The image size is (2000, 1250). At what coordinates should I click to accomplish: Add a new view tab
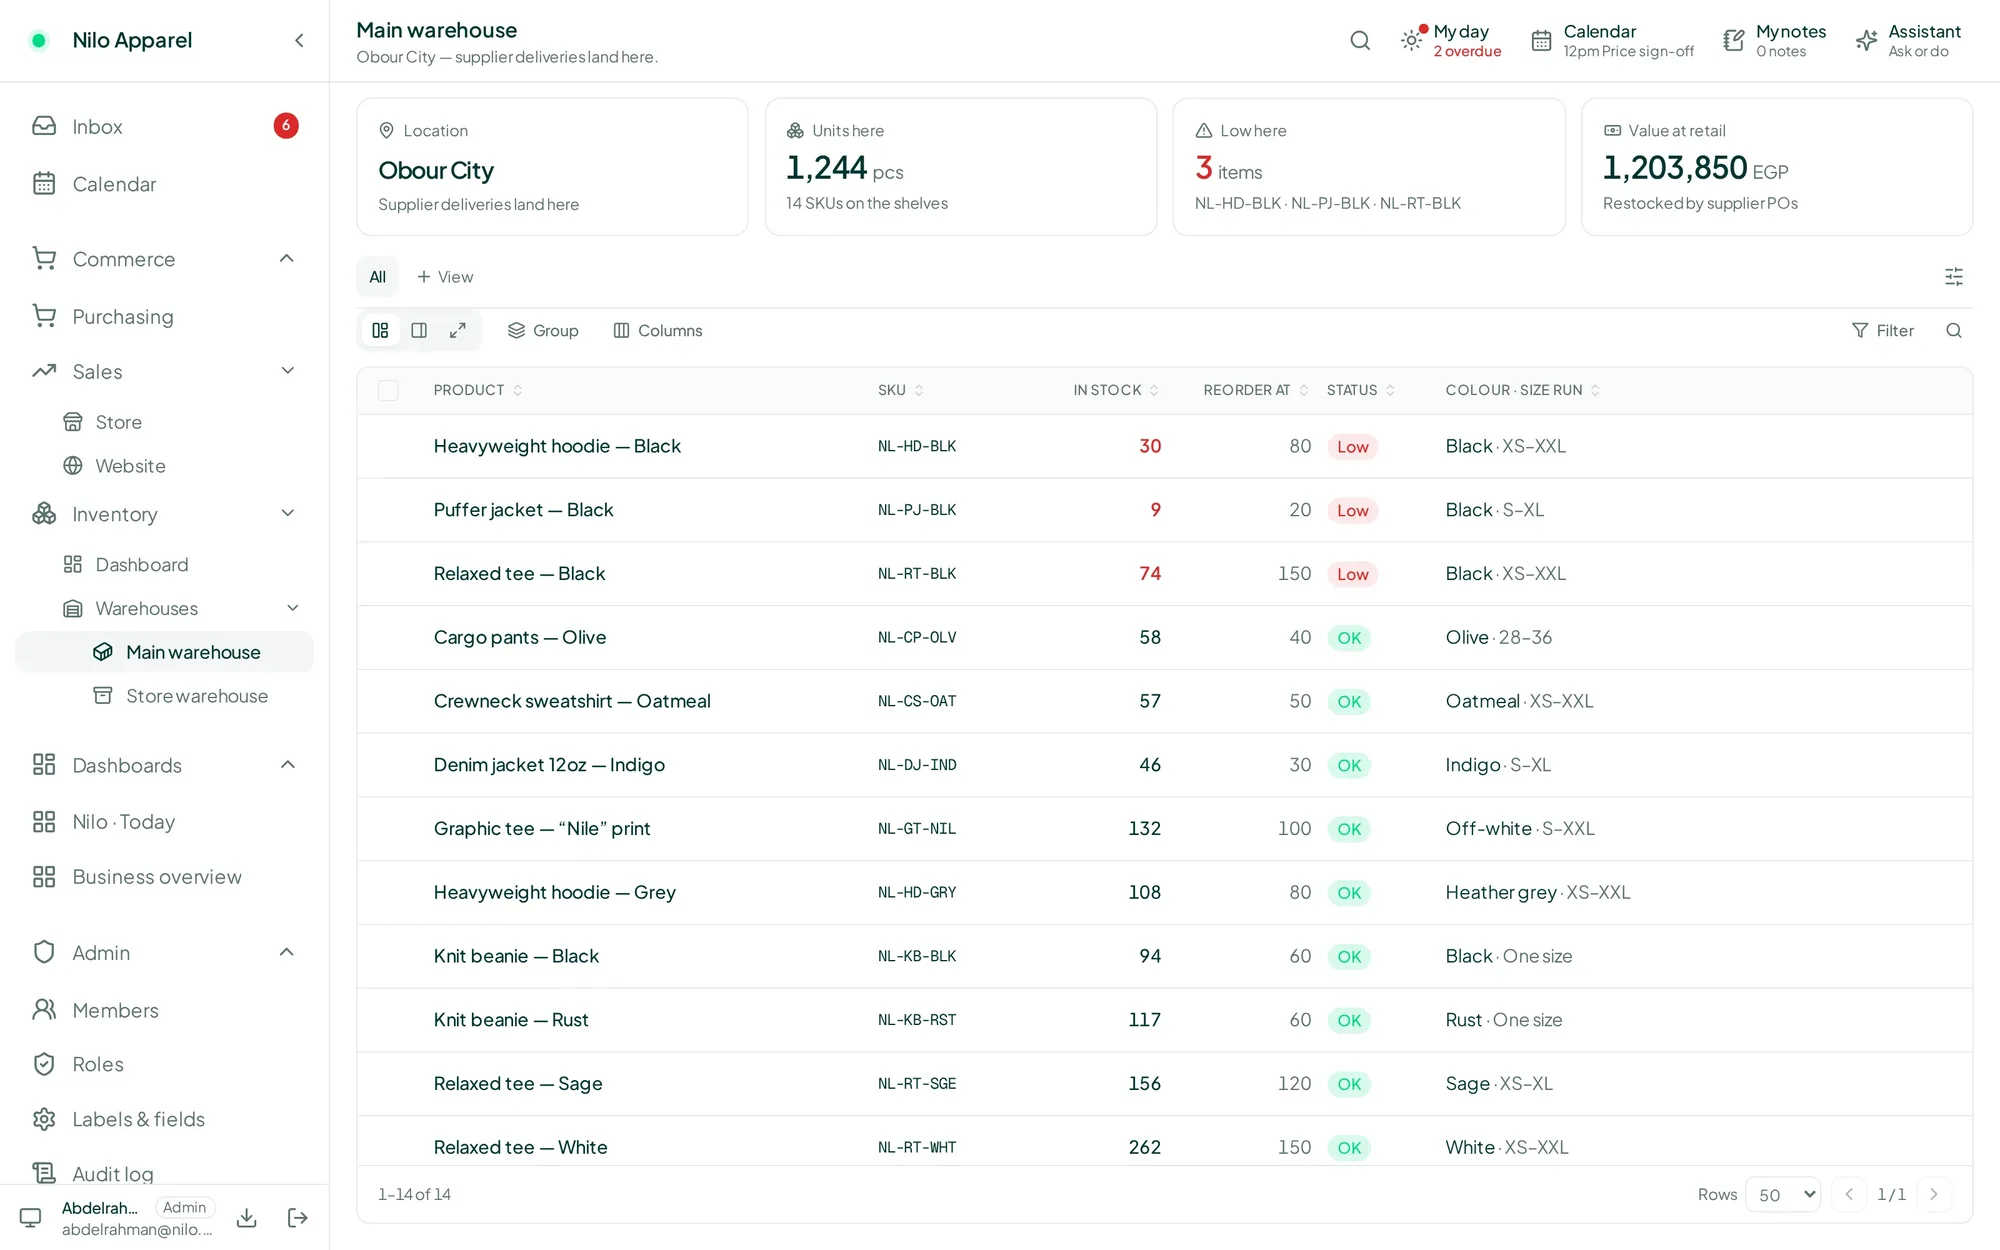click(x=445, y=277)
